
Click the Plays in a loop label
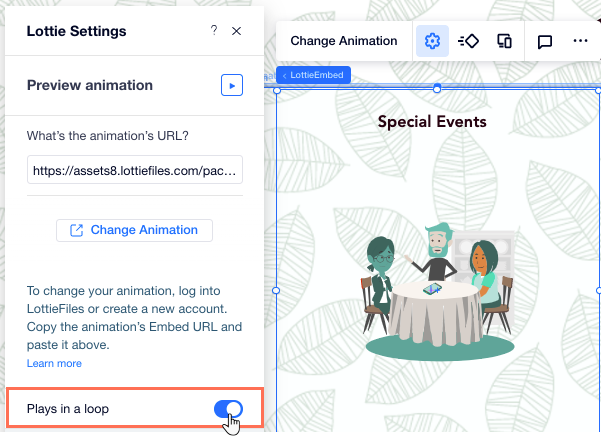click(x=68, y=409)
